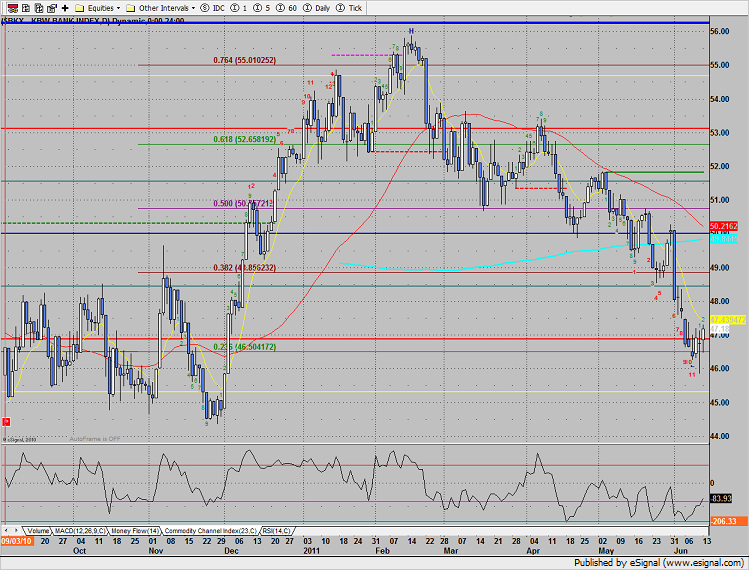Switch to the Tick interval
749x570 pixels.
(349, 8)
